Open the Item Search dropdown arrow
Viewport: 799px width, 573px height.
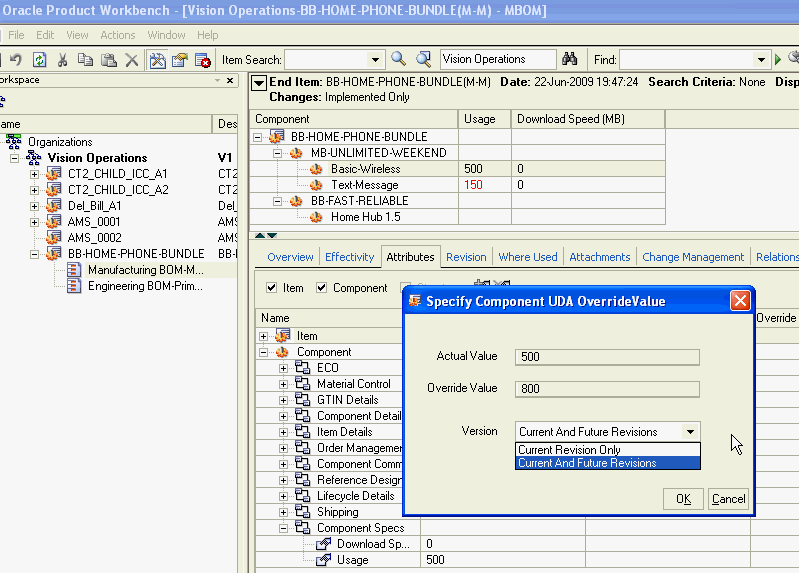376,60
